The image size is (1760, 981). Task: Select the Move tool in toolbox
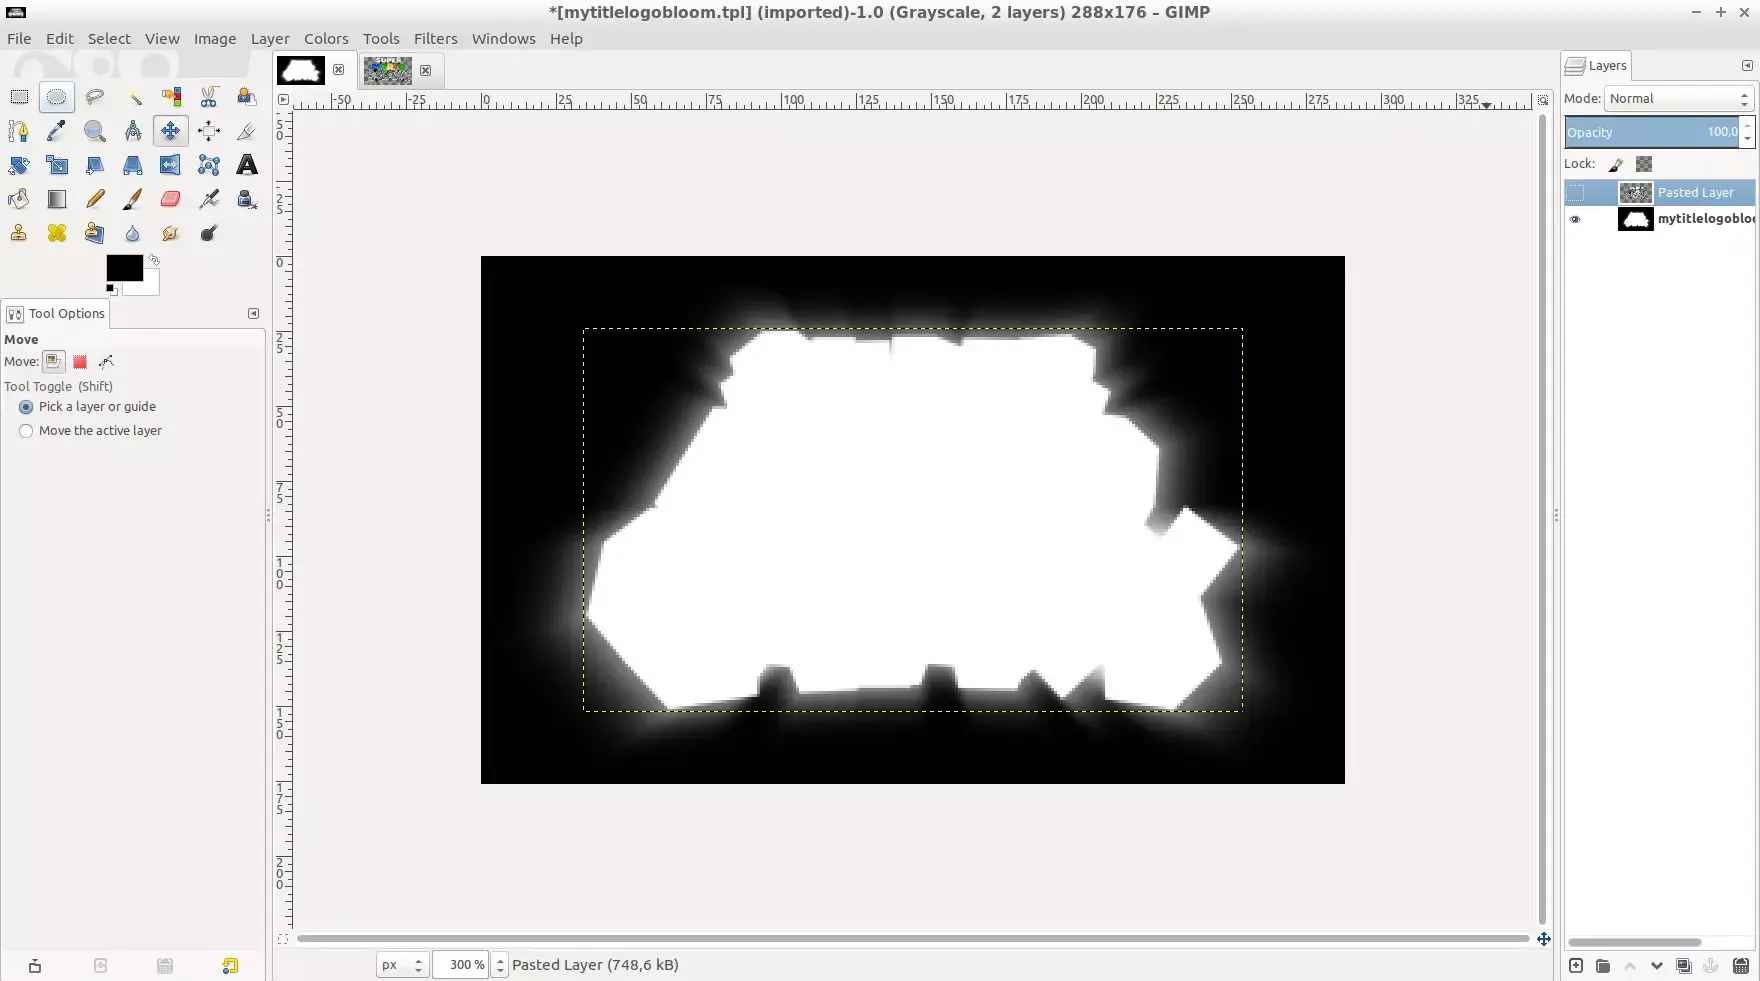(x=171, y=131)
